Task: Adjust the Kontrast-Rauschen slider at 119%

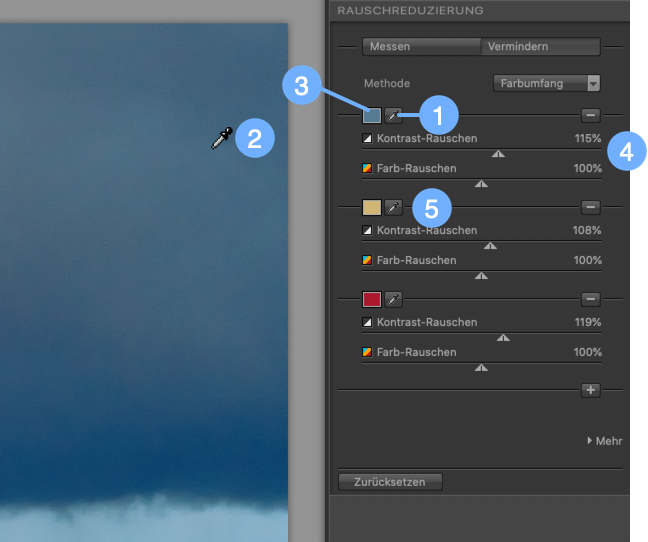Action: [503, 338]
